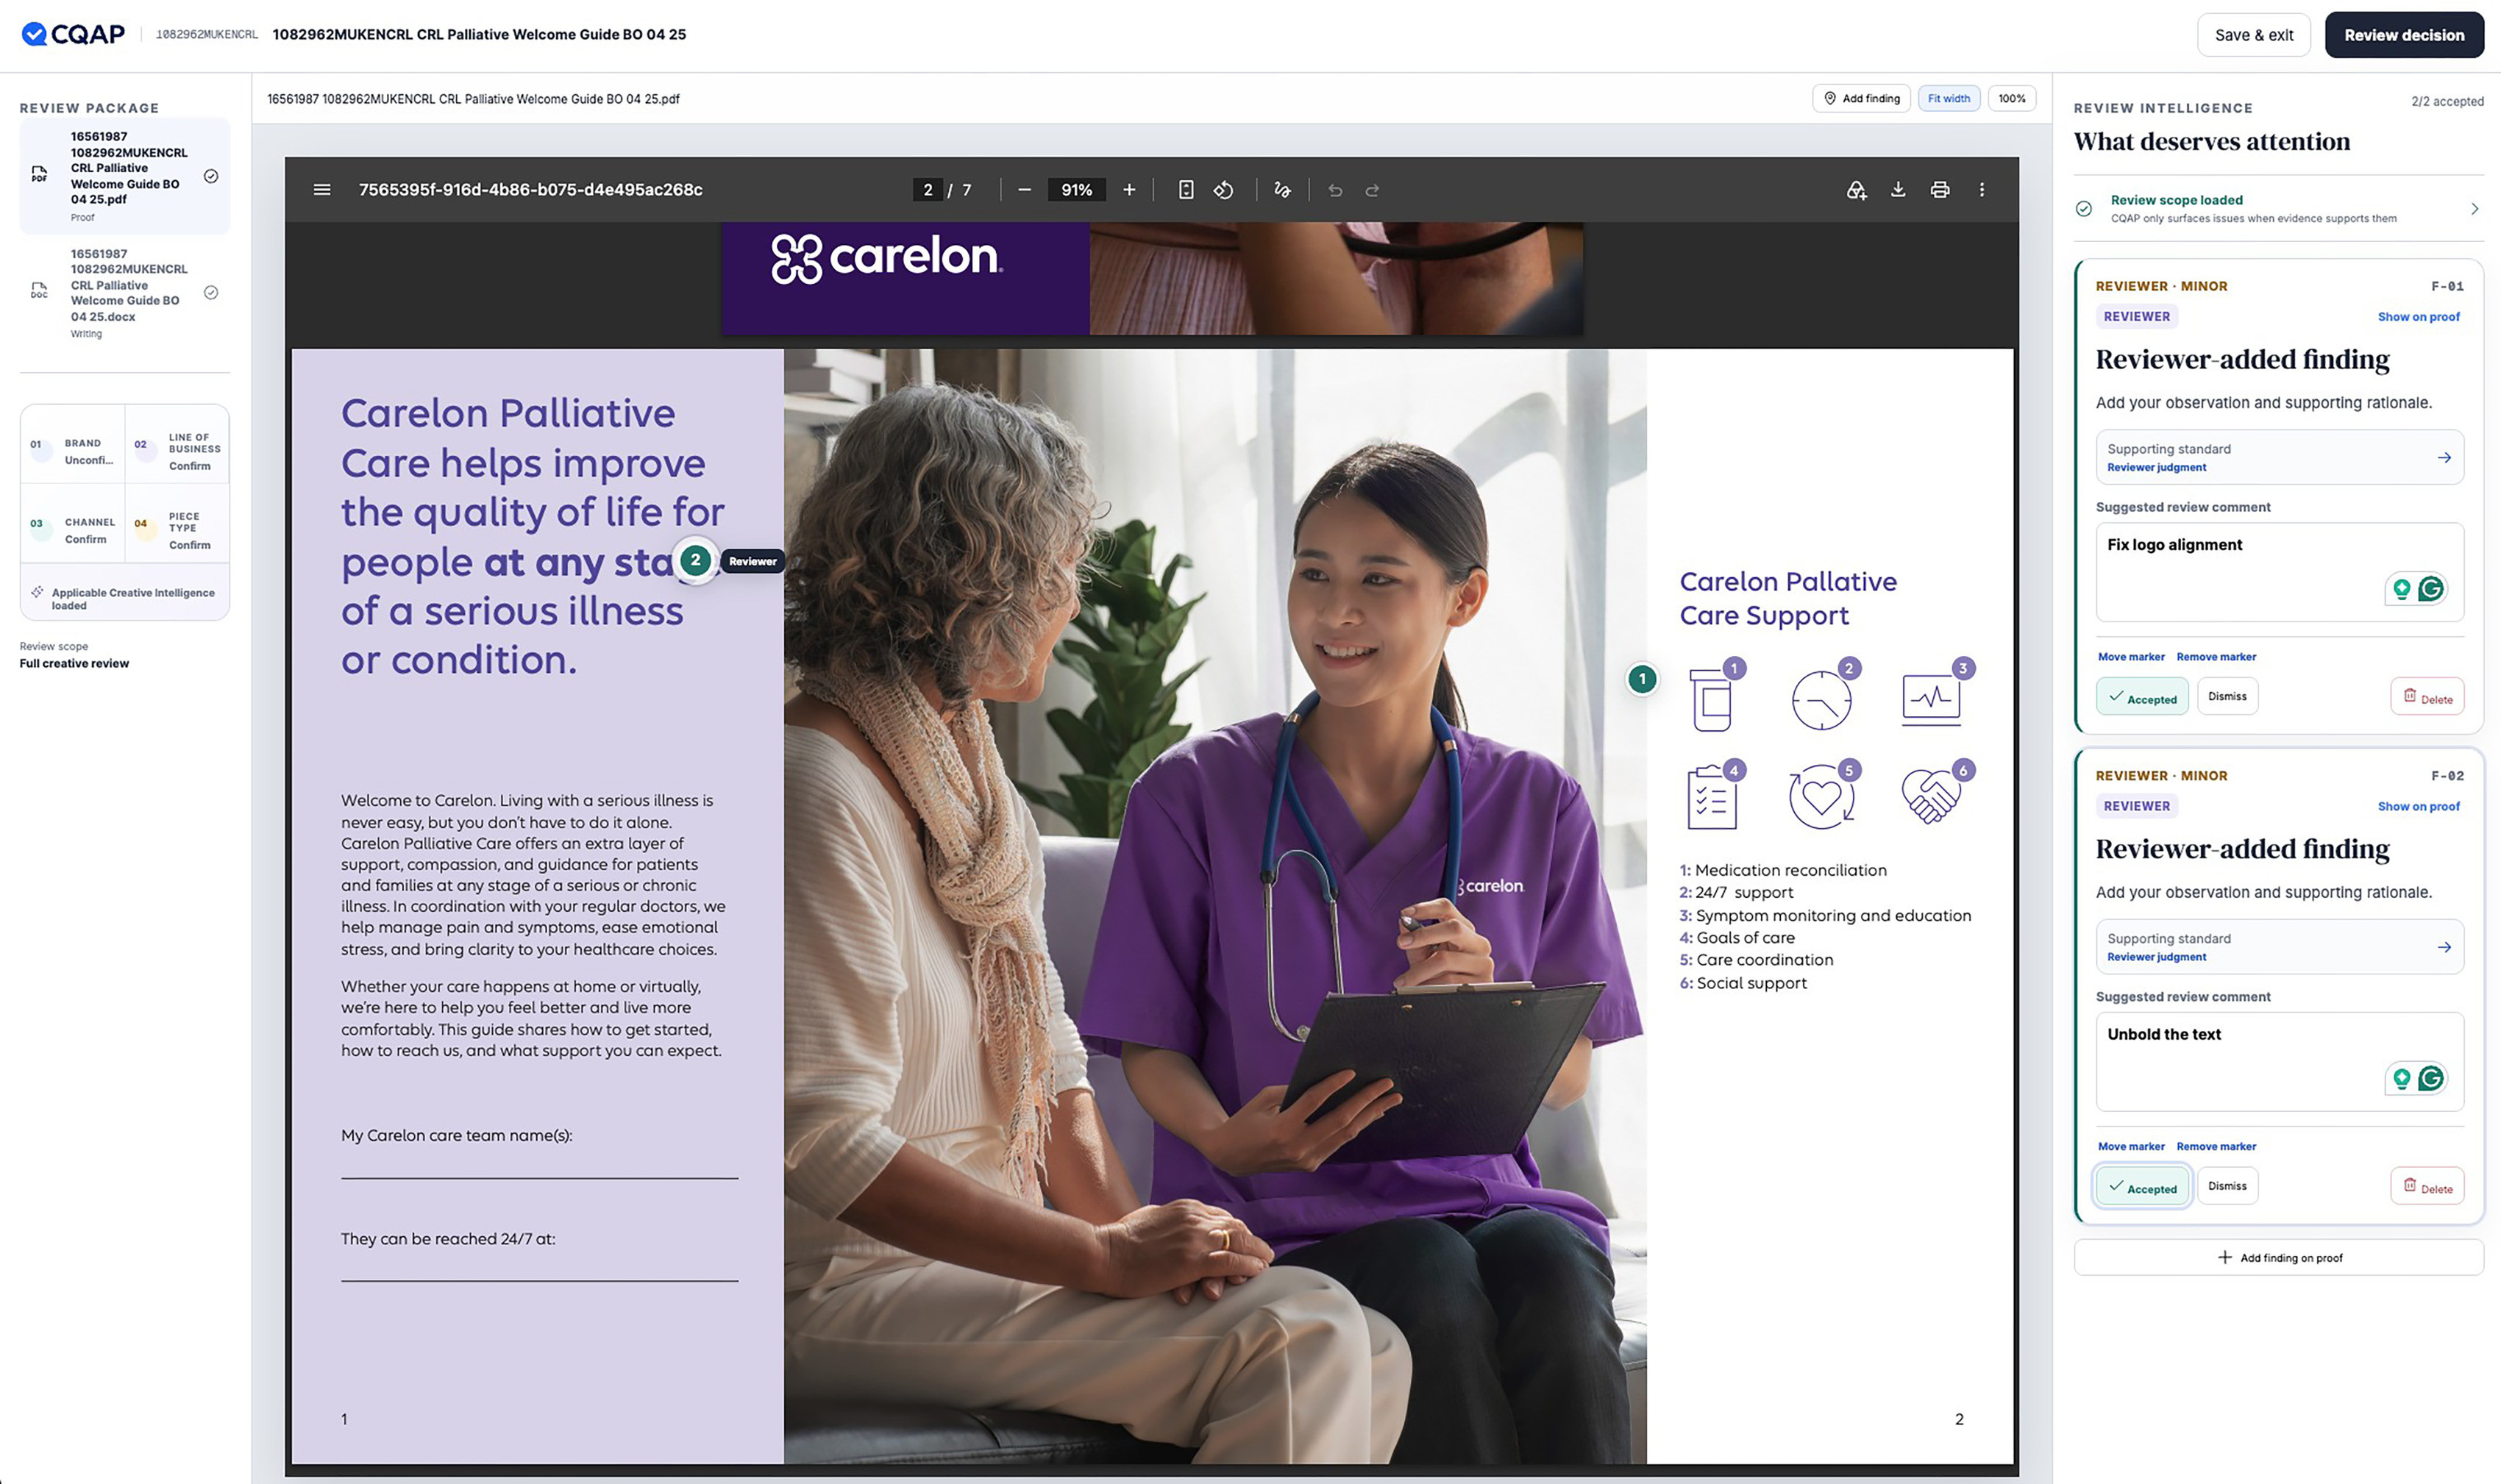
Task: Open the 02 Line of Business attribute
Action: pos(178,446)
